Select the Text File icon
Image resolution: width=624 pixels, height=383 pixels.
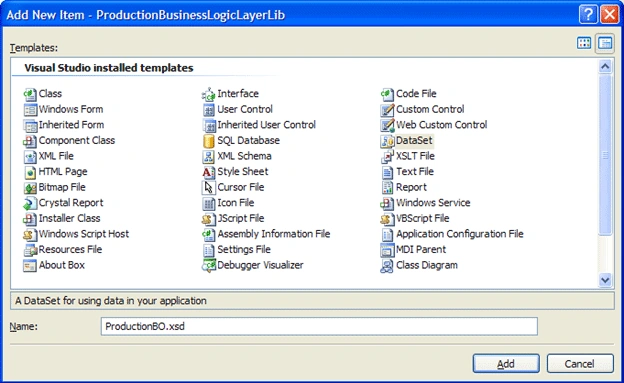coord(387,172)
